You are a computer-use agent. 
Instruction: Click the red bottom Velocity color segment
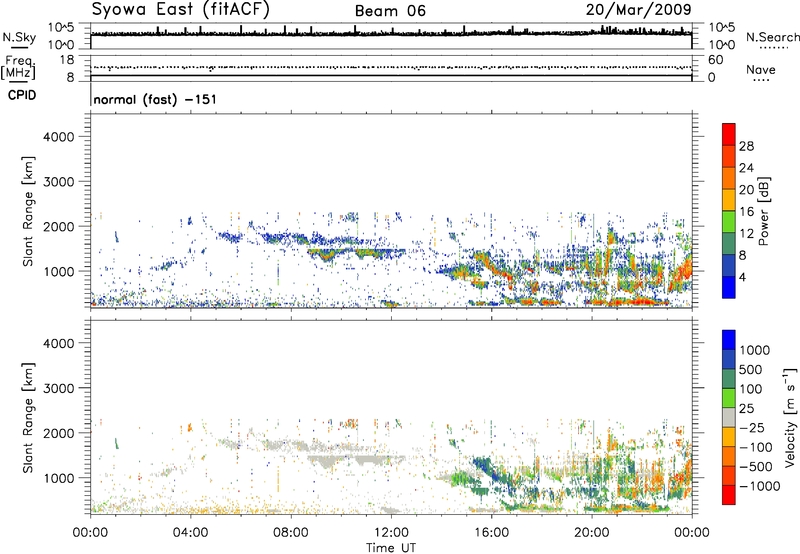(x=729, y=495)
